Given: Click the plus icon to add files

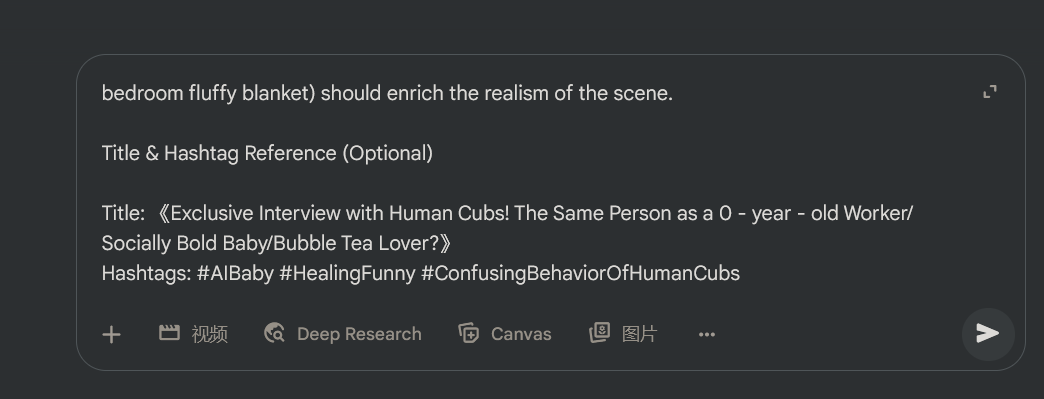Looking at the screenshot, I should point(111,334).
